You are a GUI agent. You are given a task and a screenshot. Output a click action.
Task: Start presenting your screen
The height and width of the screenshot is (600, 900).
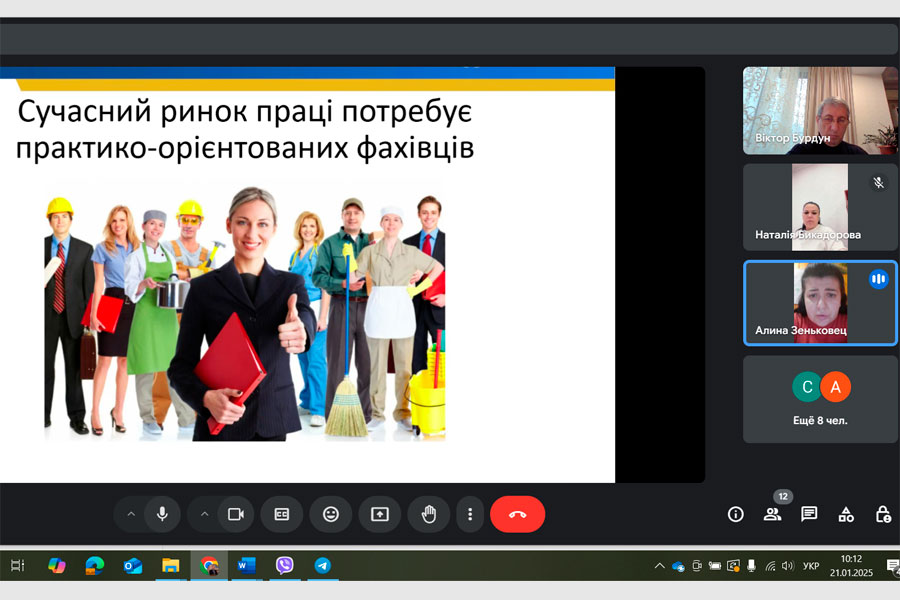[379, 514]
